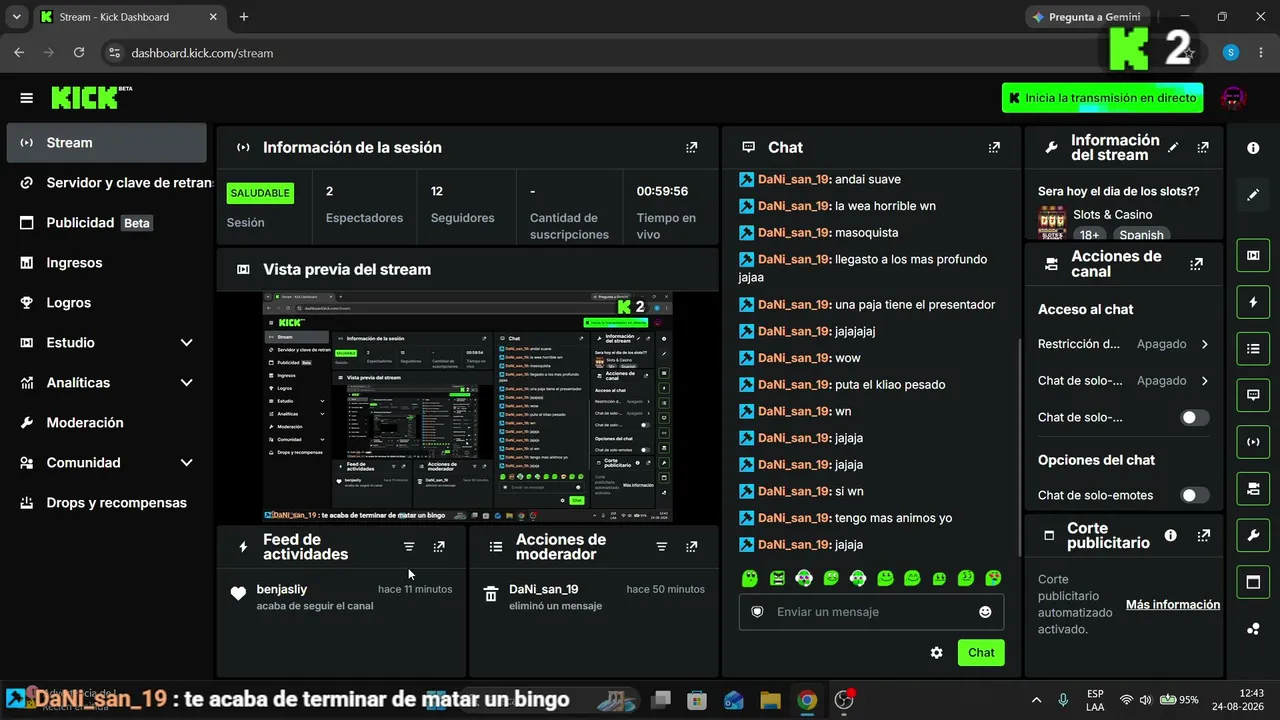
Task: Show hidden system tray icons
Action: [1036, 700]
